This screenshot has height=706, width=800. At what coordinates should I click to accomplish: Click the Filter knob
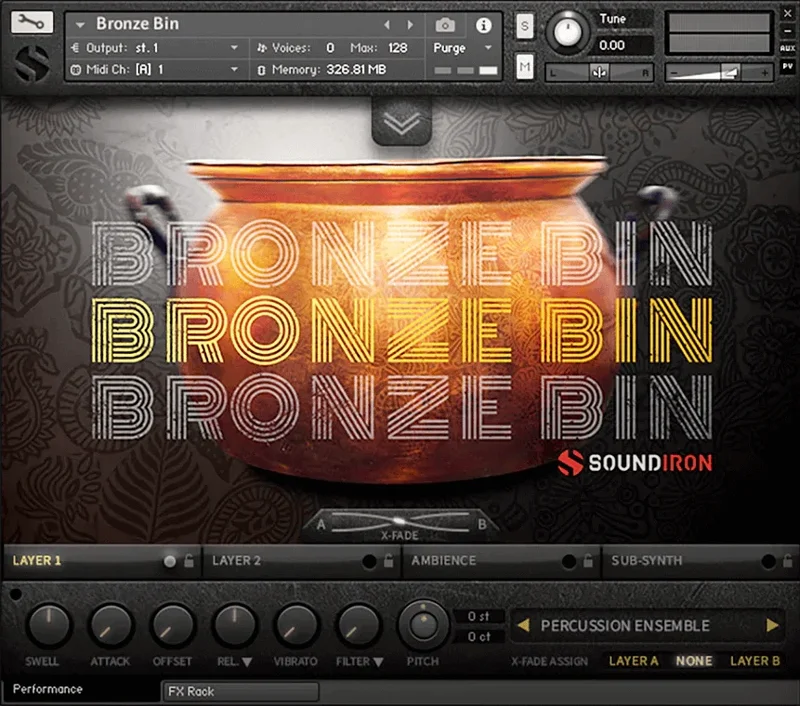point(358,625)
